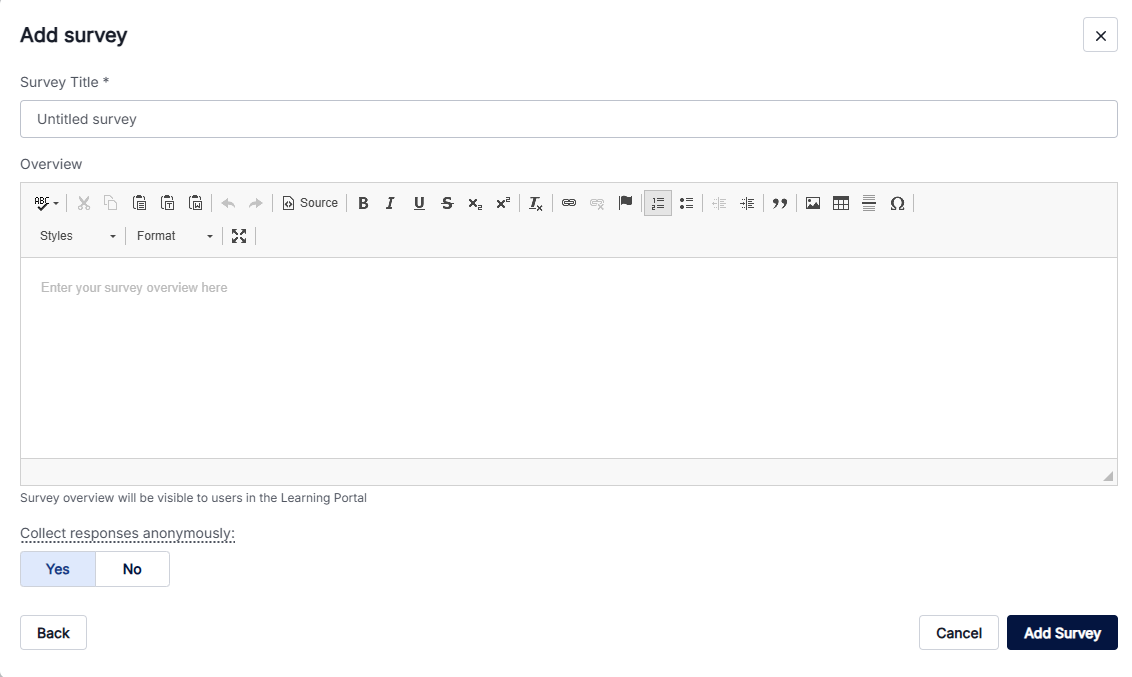Click the Remove Format icon

536,204
